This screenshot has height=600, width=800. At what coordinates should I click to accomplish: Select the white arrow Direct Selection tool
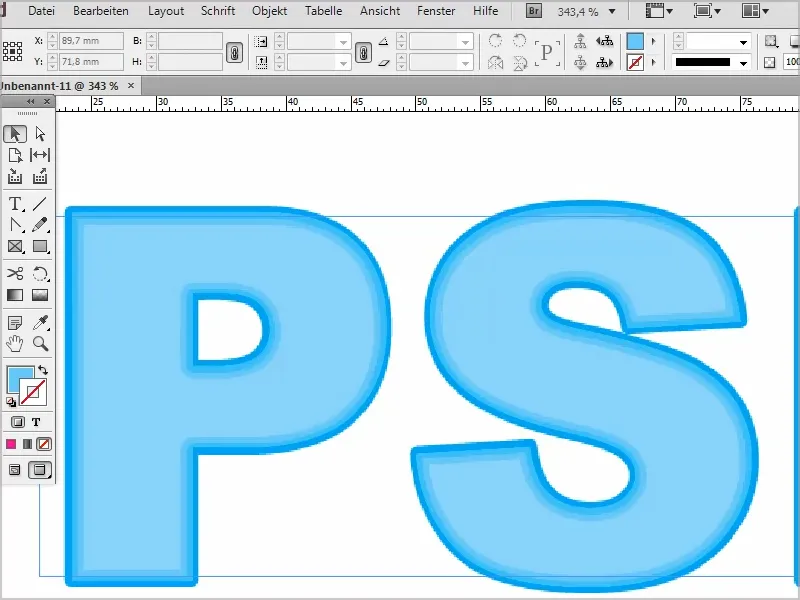coord(40,134)
